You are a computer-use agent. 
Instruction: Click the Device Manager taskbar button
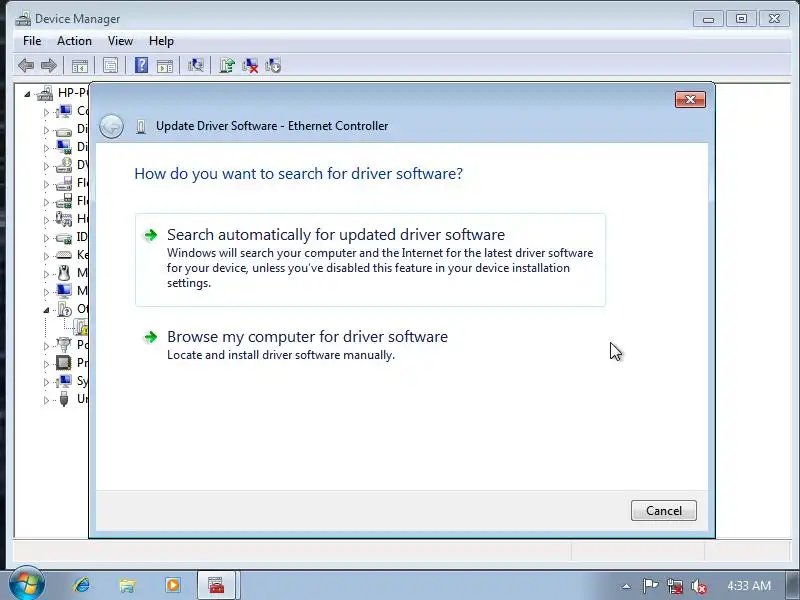click(x=216, y=585)
